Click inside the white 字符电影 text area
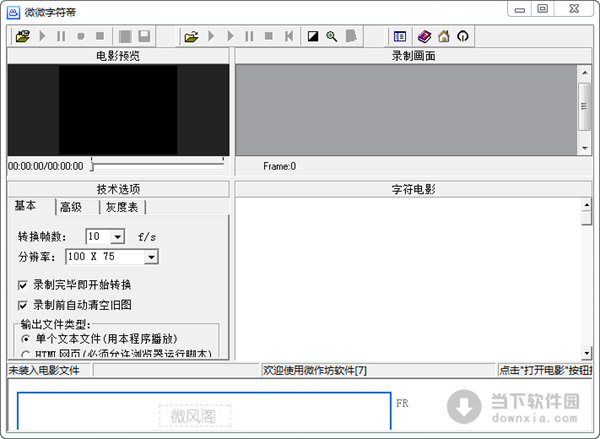Image resolution: width=600 pixels, height=439 pixels. click(408, 279)
